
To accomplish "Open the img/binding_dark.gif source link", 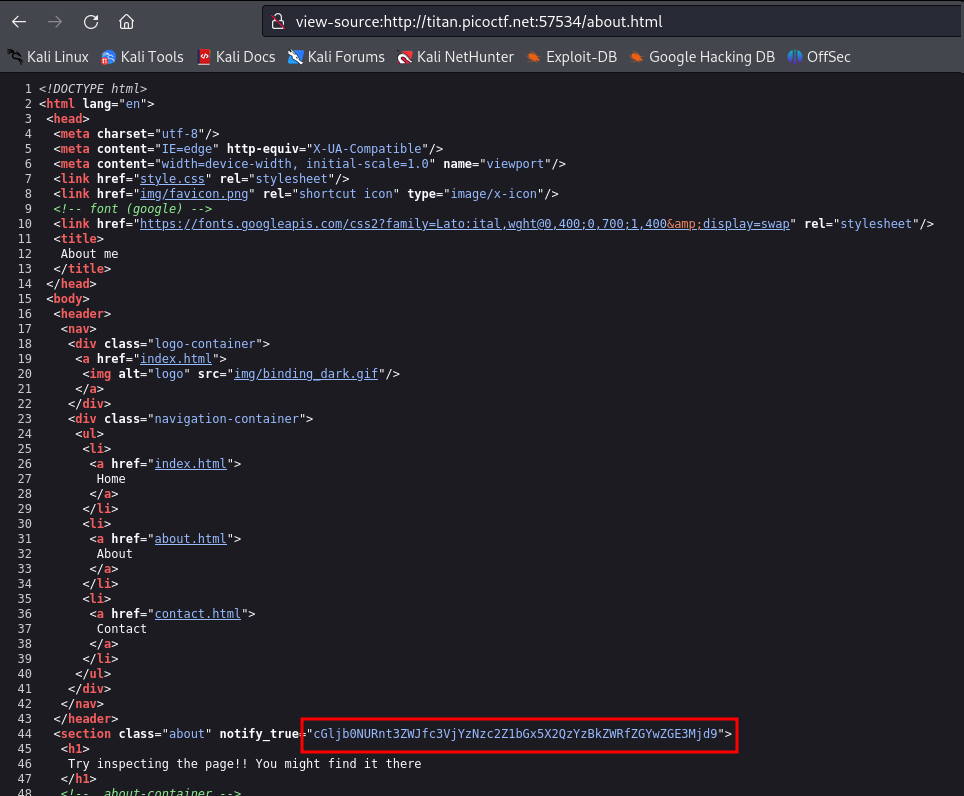I will (x=306, y=374).
